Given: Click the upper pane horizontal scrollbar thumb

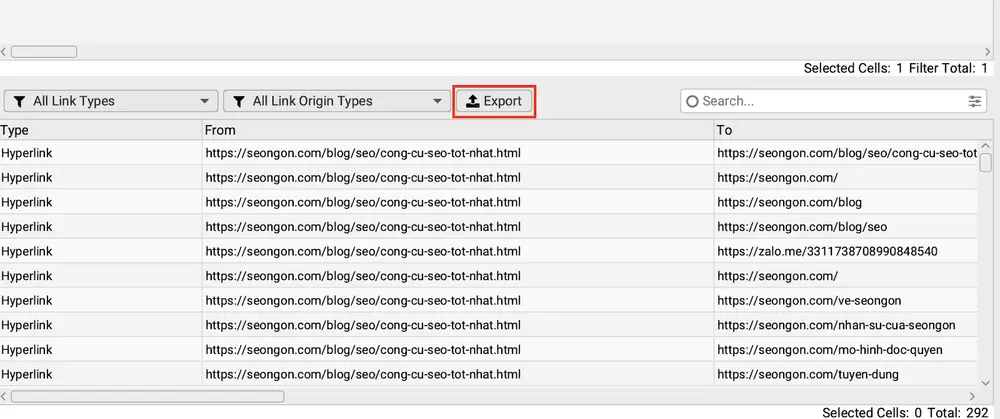Looking at the screenshot, I should [x=44, y=52].
